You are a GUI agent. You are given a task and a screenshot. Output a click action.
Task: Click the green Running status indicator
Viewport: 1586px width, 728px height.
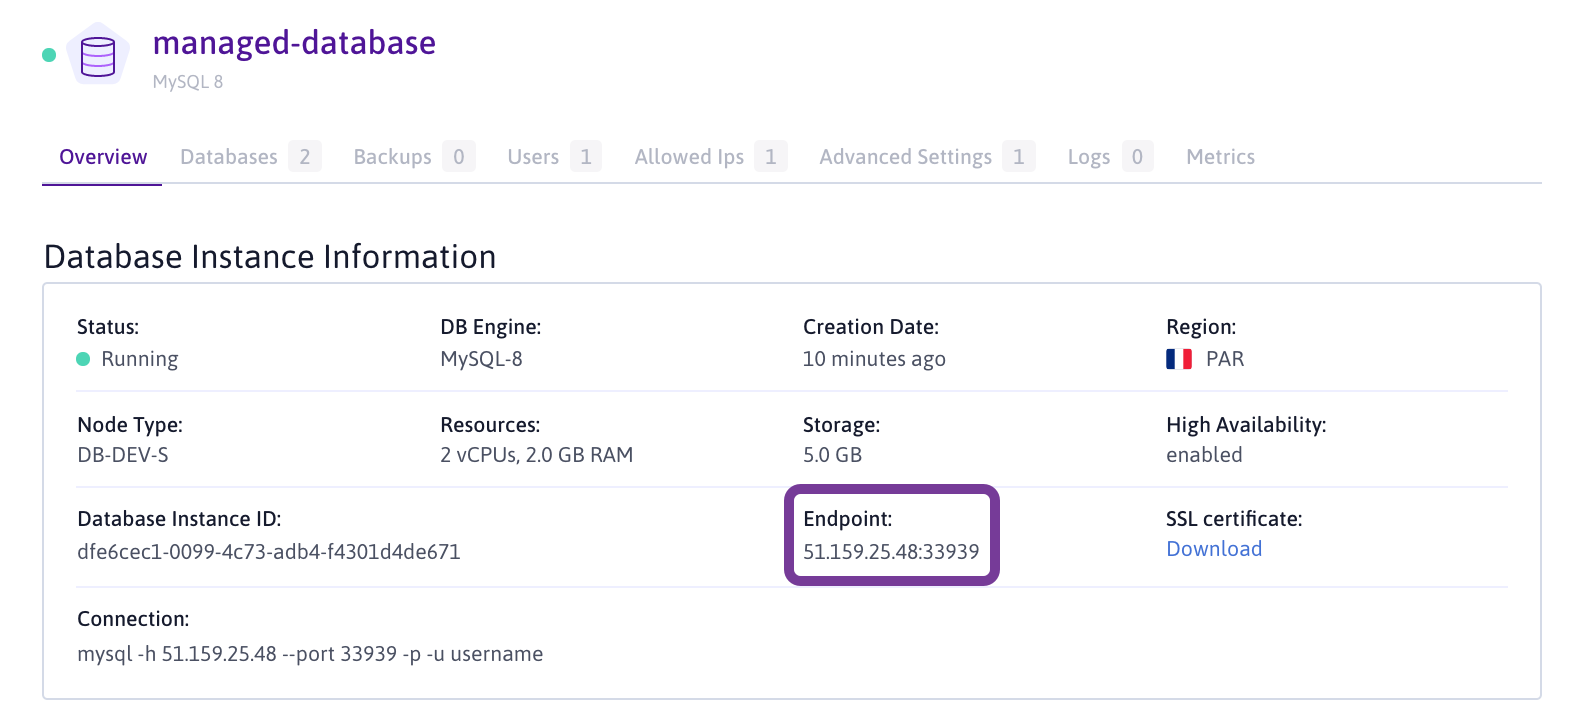84,359
